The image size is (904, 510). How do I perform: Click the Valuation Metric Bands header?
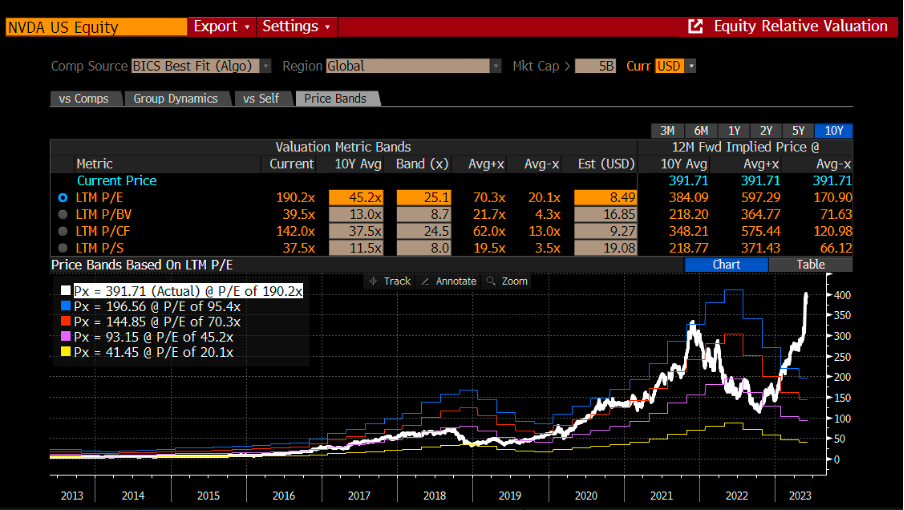click(x=343, y=147)
